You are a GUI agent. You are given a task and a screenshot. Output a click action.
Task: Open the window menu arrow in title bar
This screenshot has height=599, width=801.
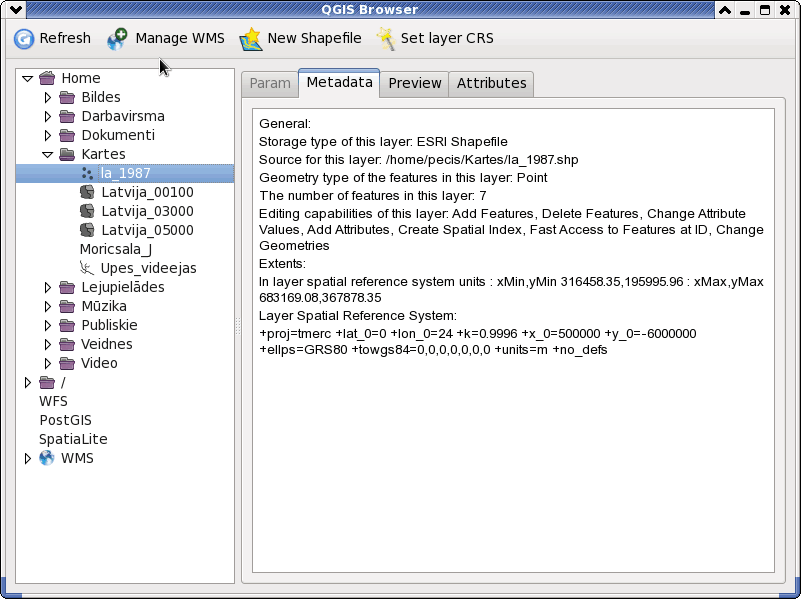16,9
